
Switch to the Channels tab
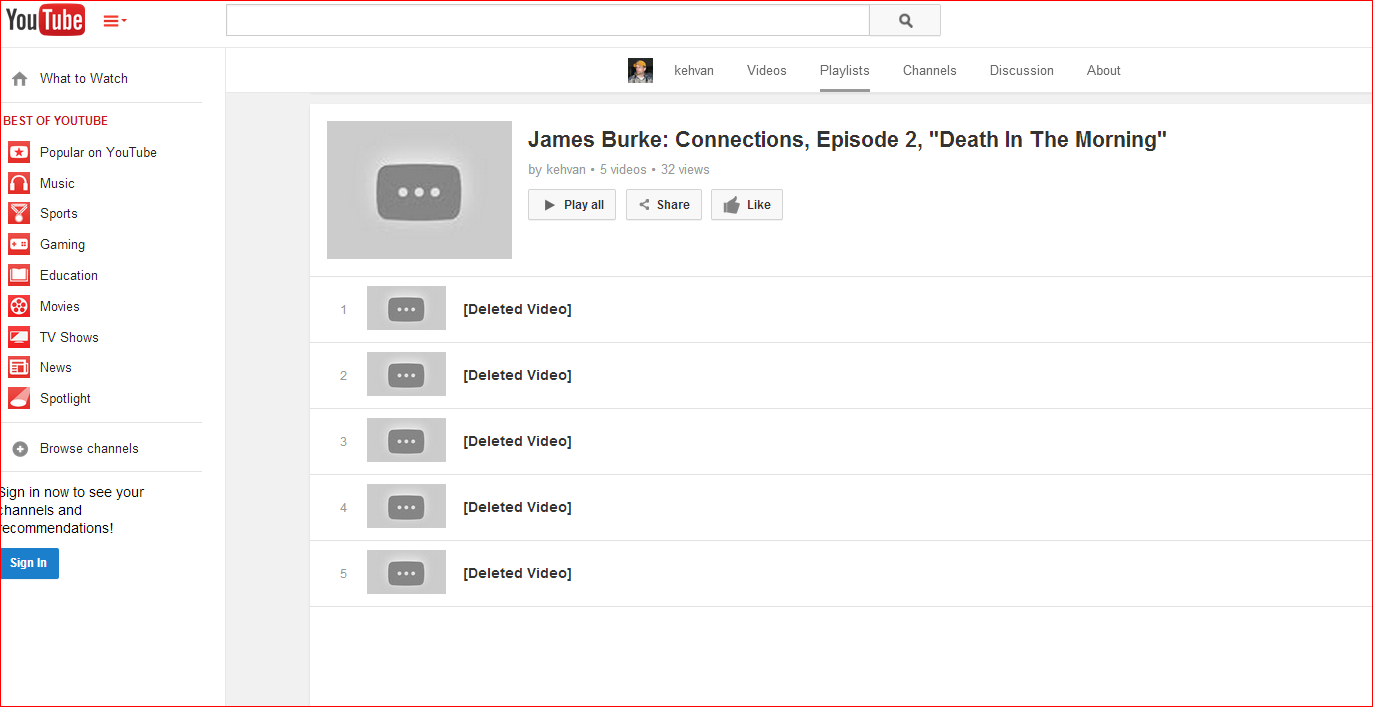point(930,70)
